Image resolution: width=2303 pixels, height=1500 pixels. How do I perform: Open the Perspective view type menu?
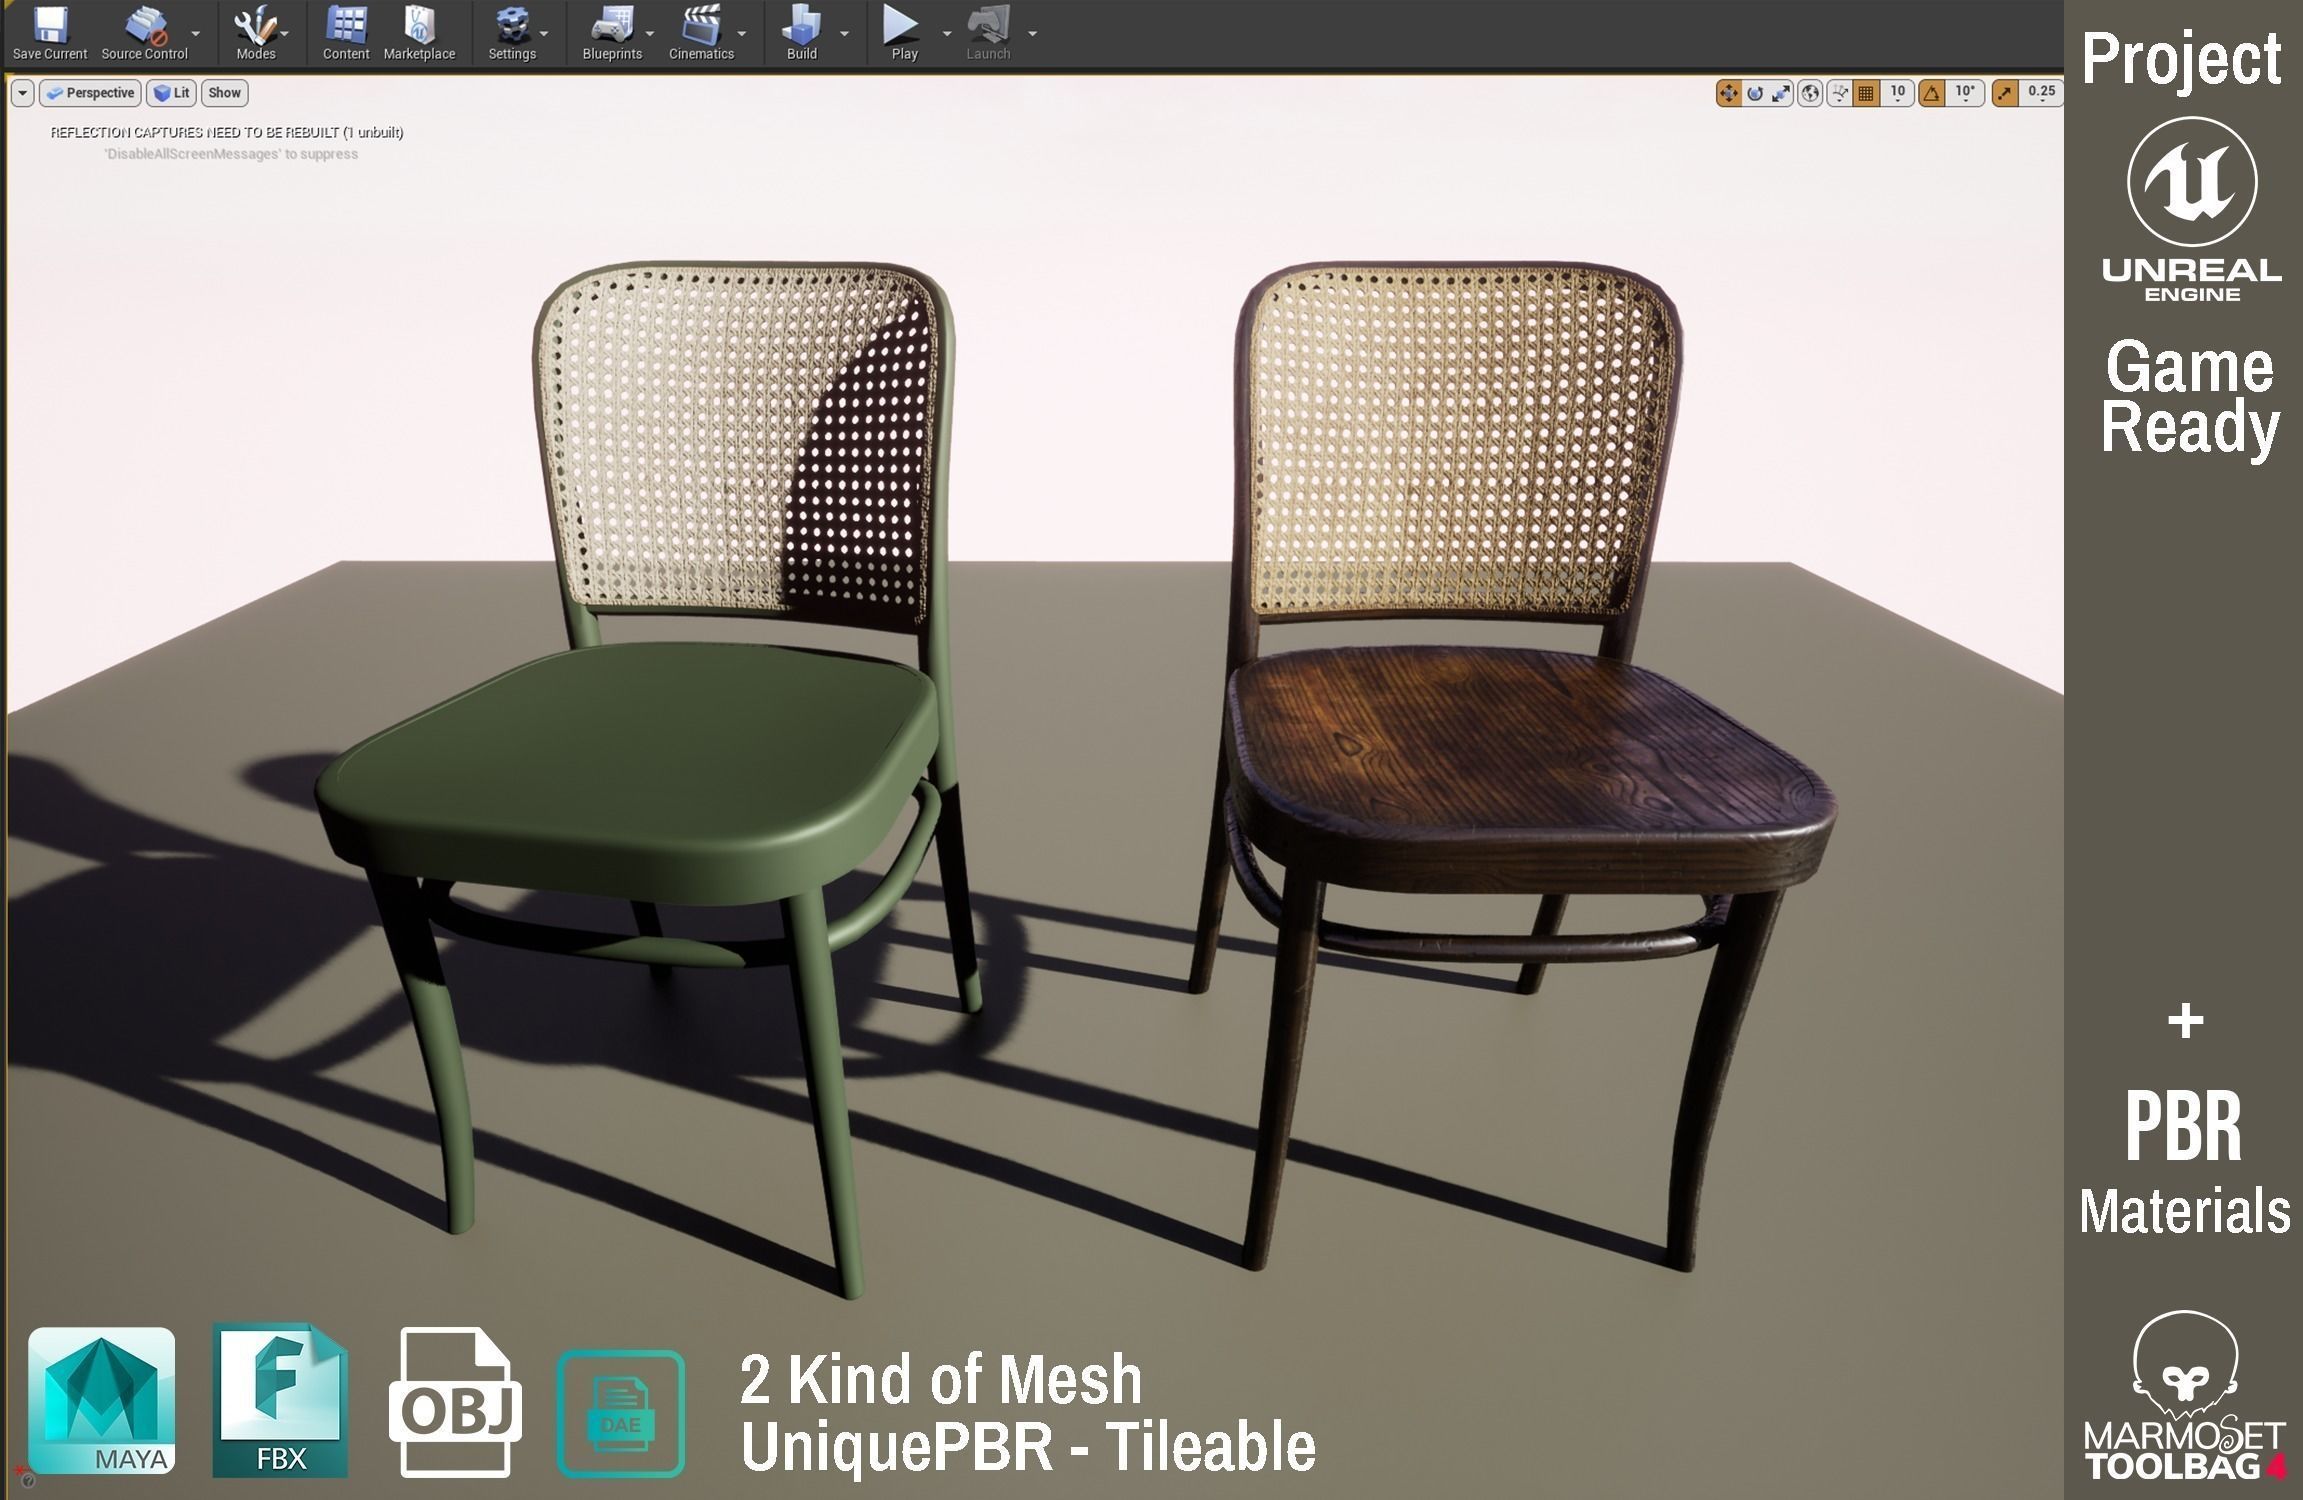click(x=90, y=93)
